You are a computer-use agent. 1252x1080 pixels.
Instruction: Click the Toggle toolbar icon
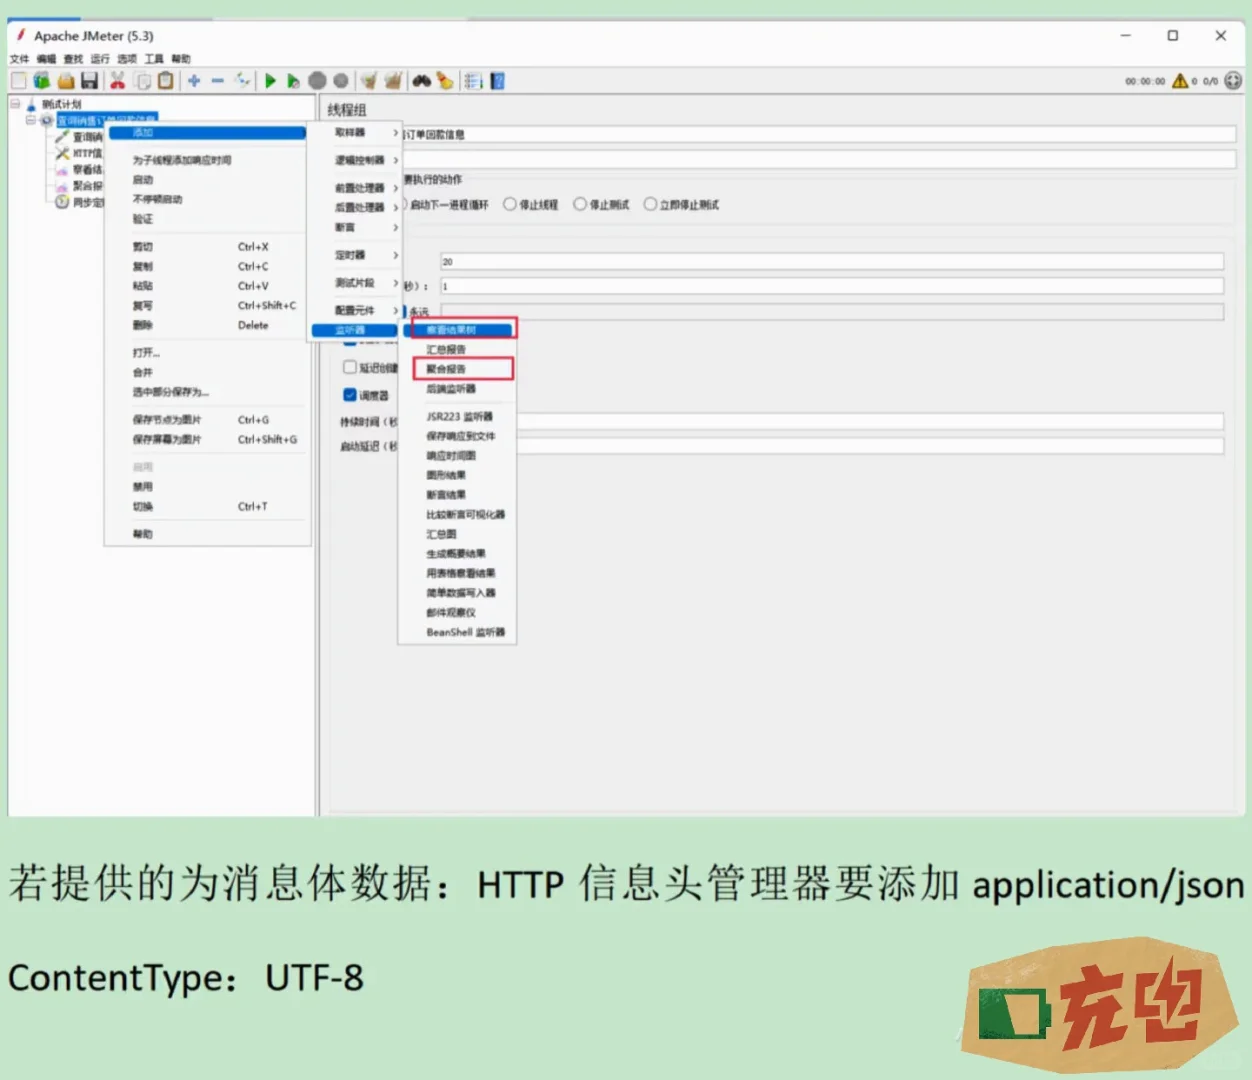coord(242,81)
